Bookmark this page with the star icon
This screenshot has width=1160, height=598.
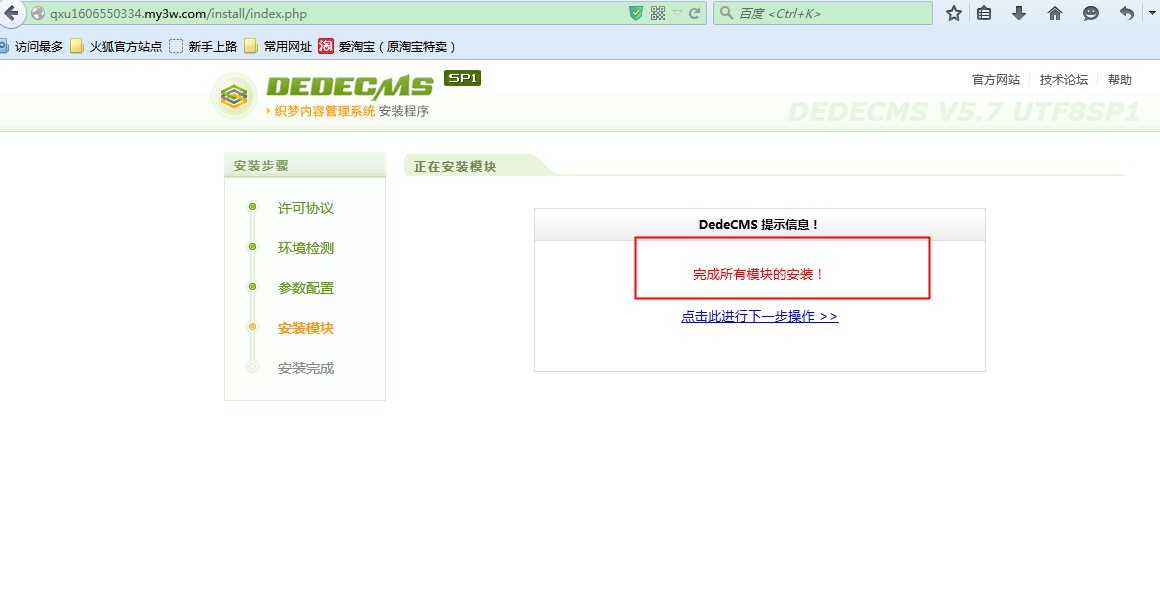pyautogui.click(x=954, y=13)
